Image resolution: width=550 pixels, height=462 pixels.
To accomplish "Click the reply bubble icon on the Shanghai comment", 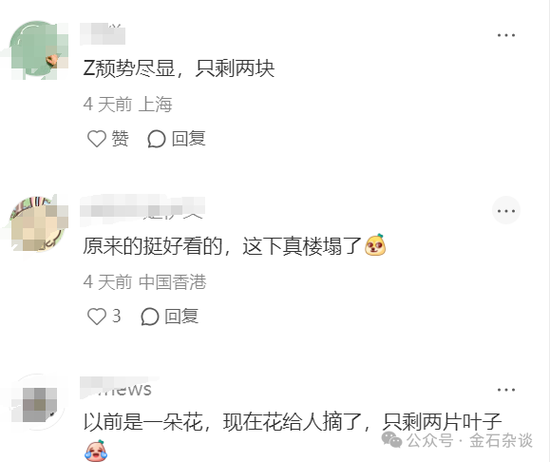I will pos(156,139).
